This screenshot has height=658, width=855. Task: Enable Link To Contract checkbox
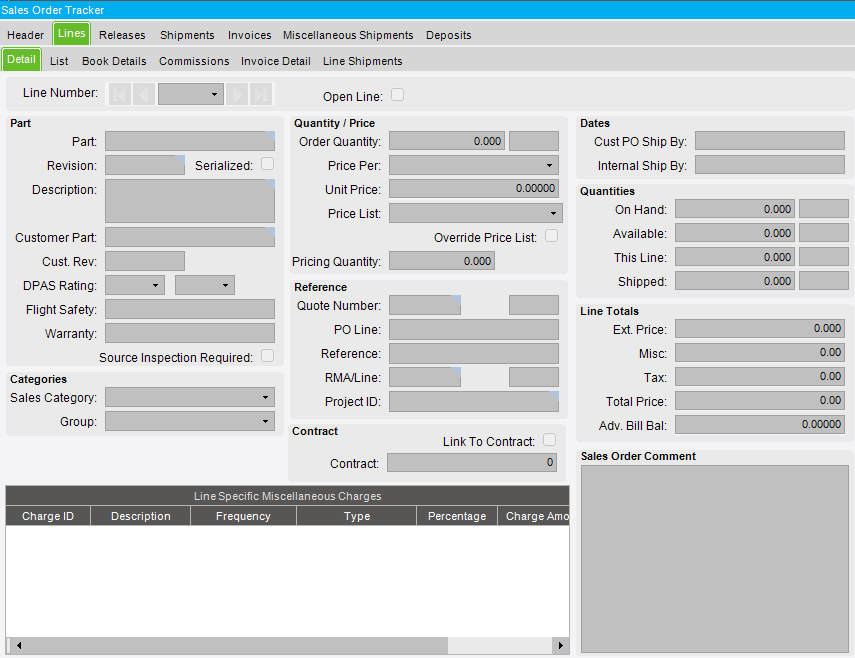(549, 440)
